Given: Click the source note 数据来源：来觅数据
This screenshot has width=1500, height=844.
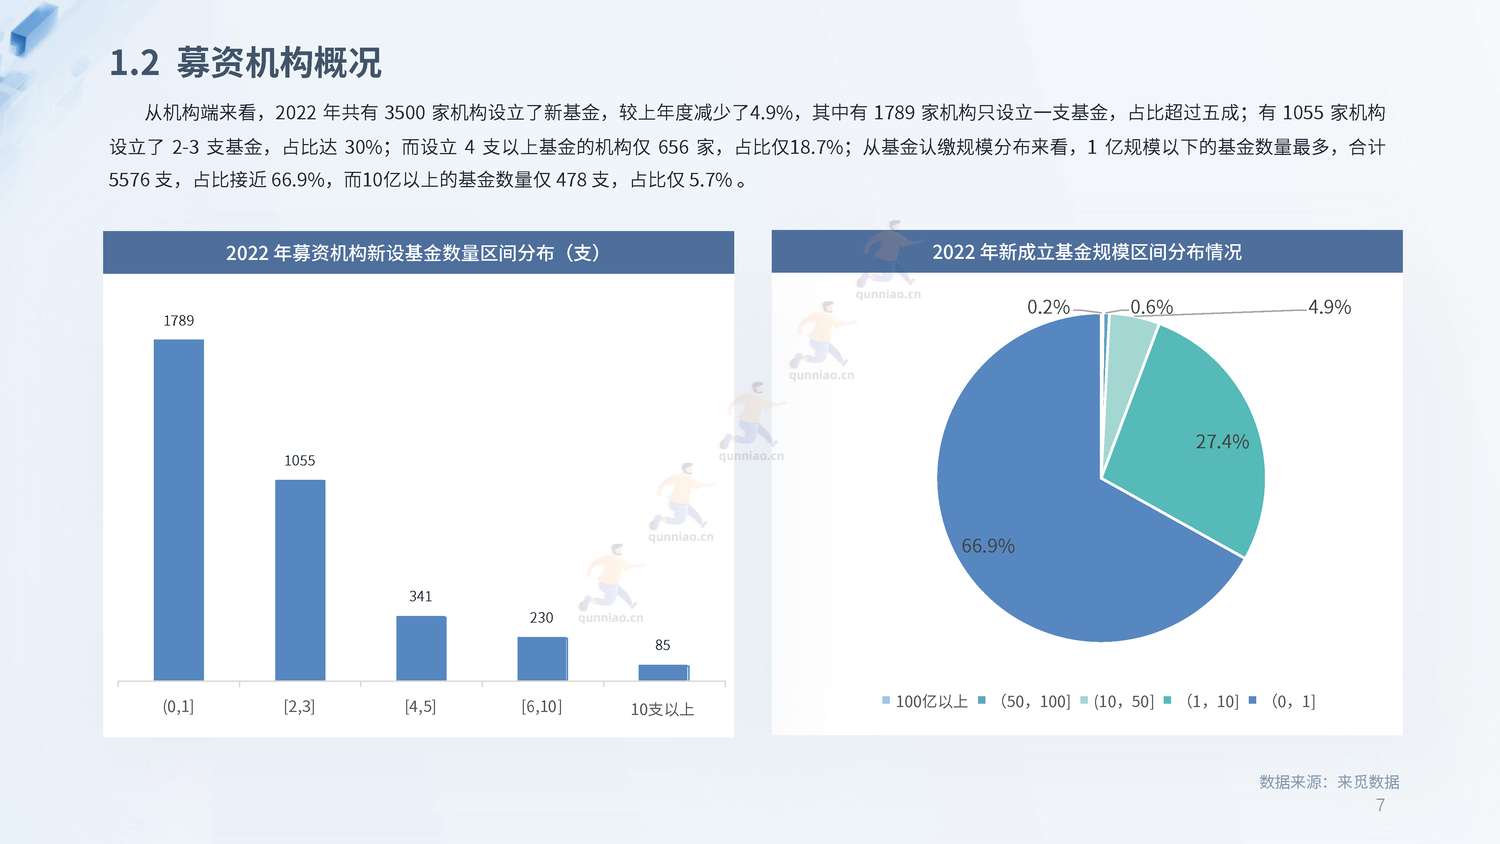Looking at the screenshot, I should (x=1329, y=782).
